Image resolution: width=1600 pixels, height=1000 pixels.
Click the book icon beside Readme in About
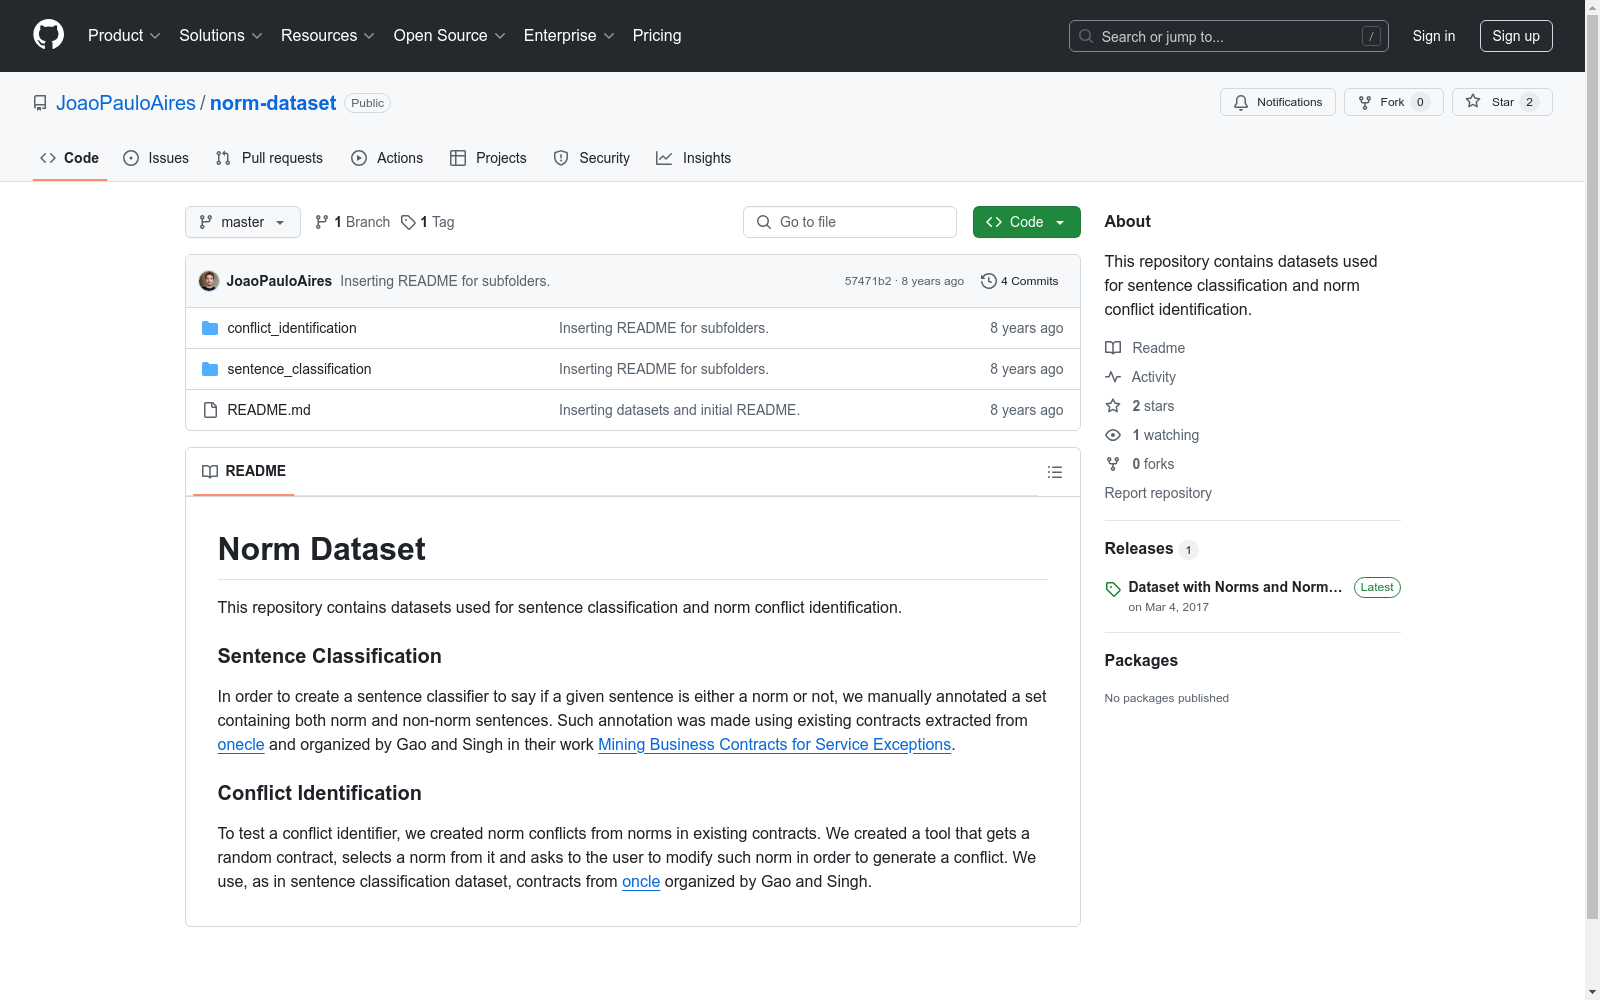click(1113, 348)
